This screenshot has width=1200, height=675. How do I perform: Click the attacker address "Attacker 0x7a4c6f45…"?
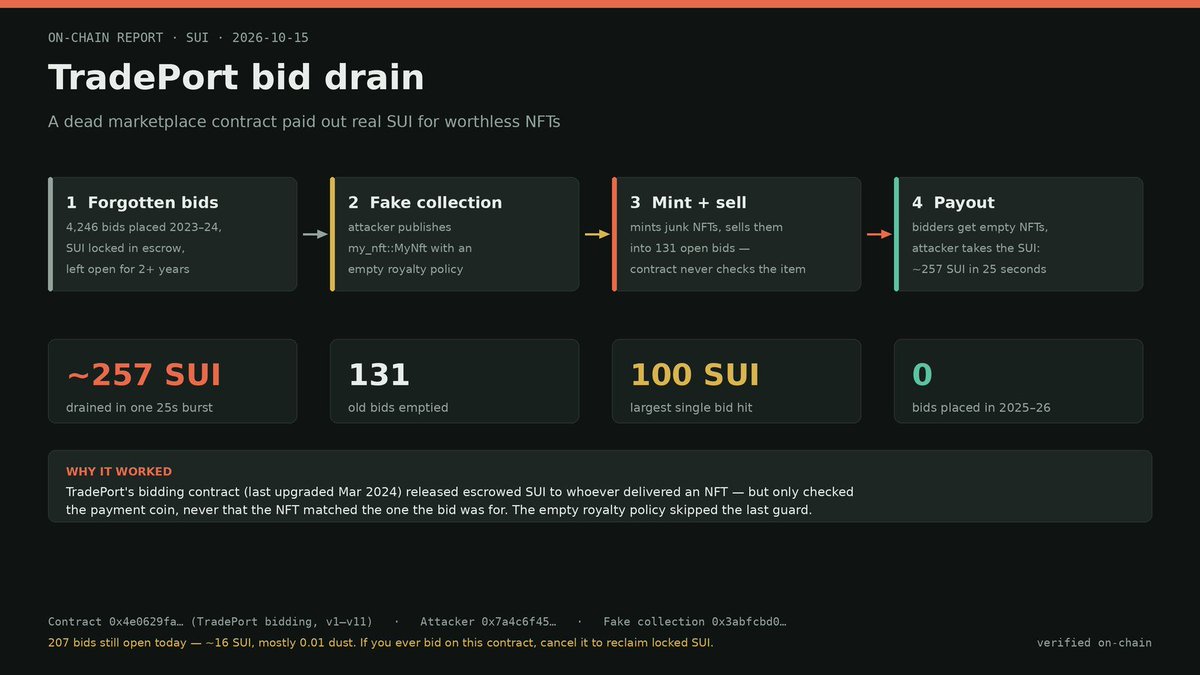click(x=488, y=622)
